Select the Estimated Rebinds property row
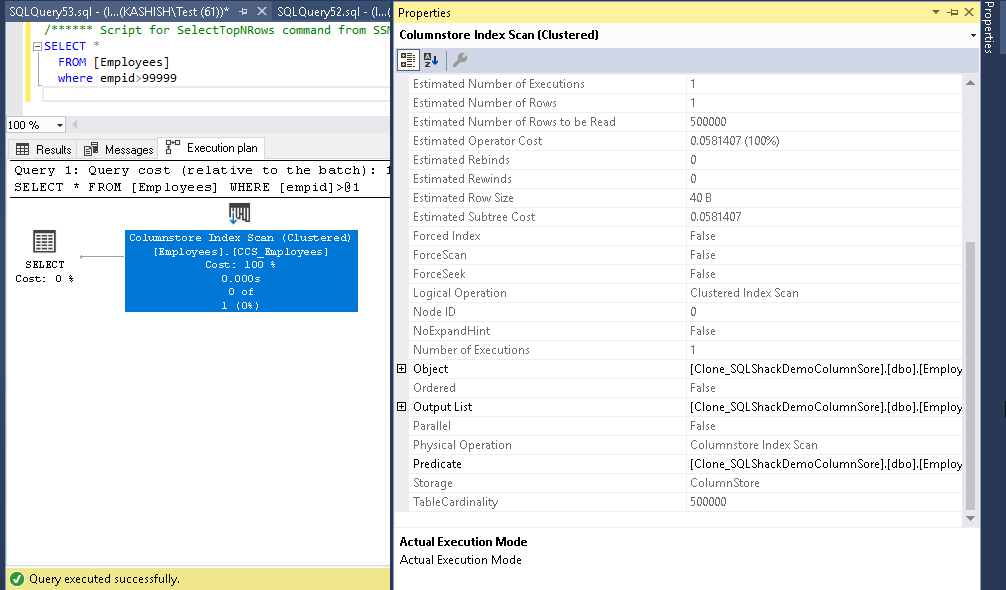Image resolution: width=1006 pixels, height=590 pixels. pos(685,160)
